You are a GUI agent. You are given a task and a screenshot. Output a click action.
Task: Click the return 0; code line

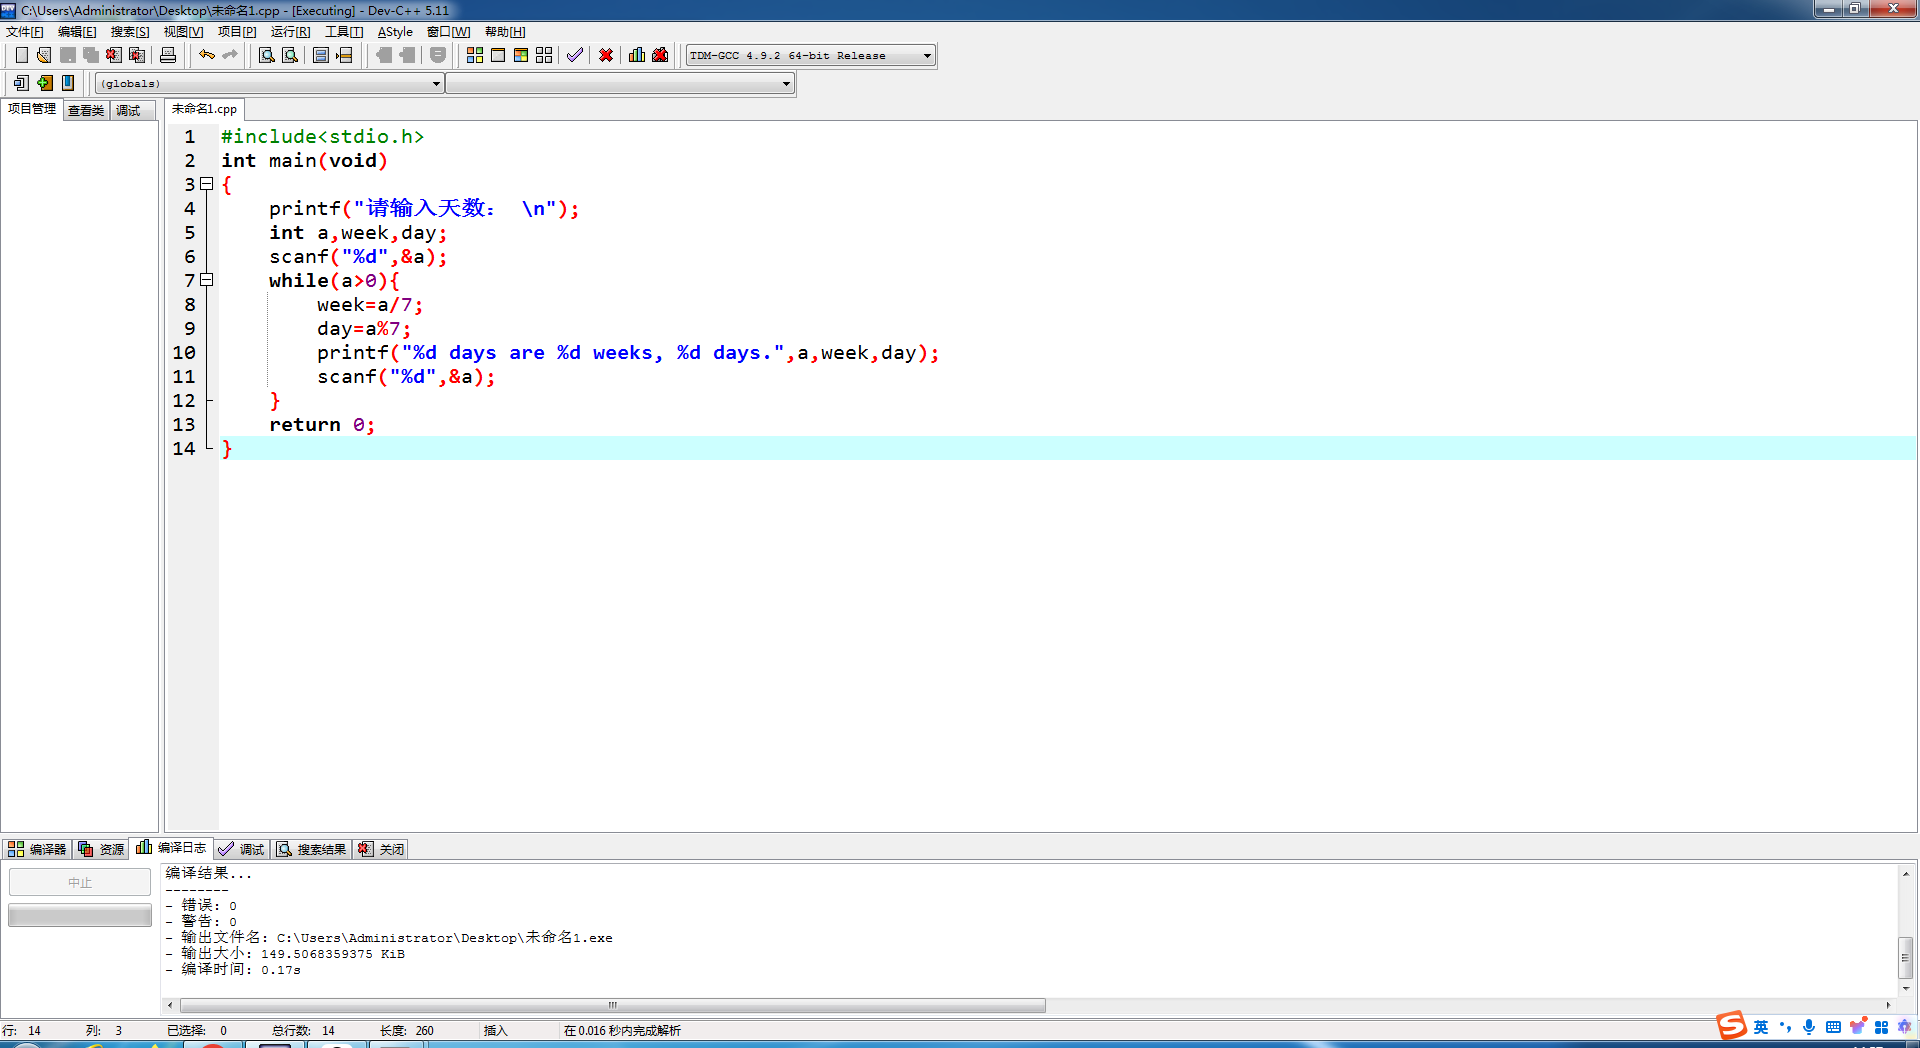[x=322, y=425]
